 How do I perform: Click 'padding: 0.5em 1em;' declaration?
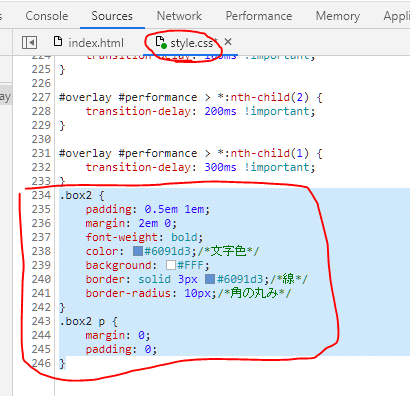pyautogui.click(x=148, y=209)
